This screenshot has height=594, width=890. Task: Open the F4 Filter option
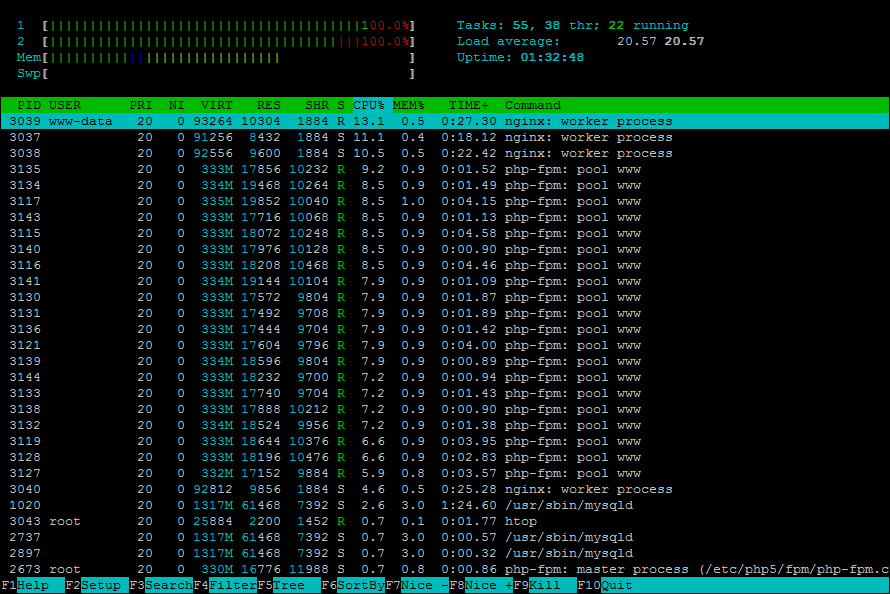click(225, 585)
